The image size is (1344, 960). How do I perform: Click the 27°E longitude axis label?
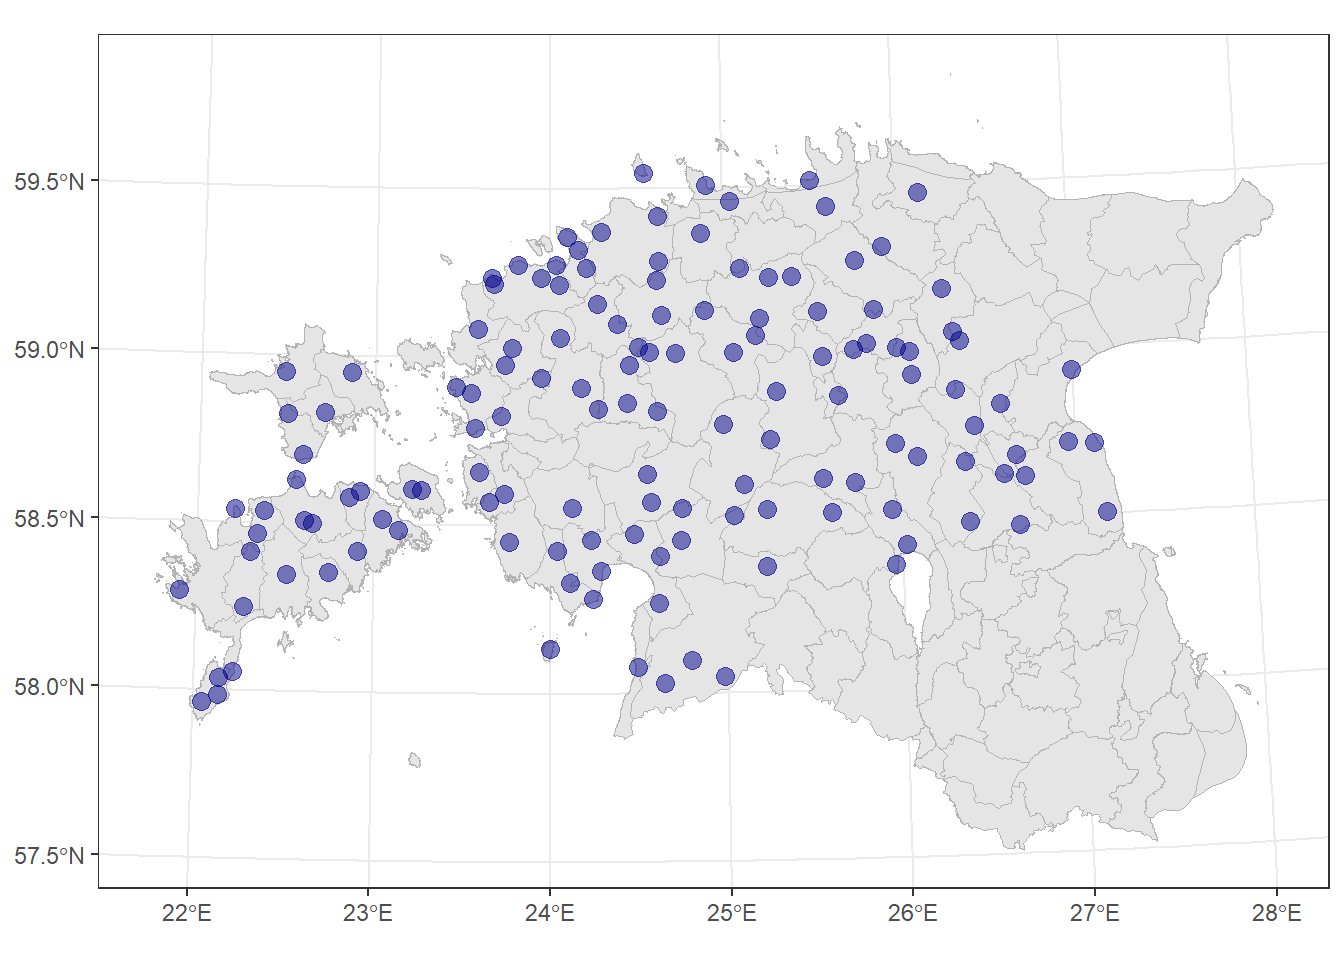click(1094, 913)
